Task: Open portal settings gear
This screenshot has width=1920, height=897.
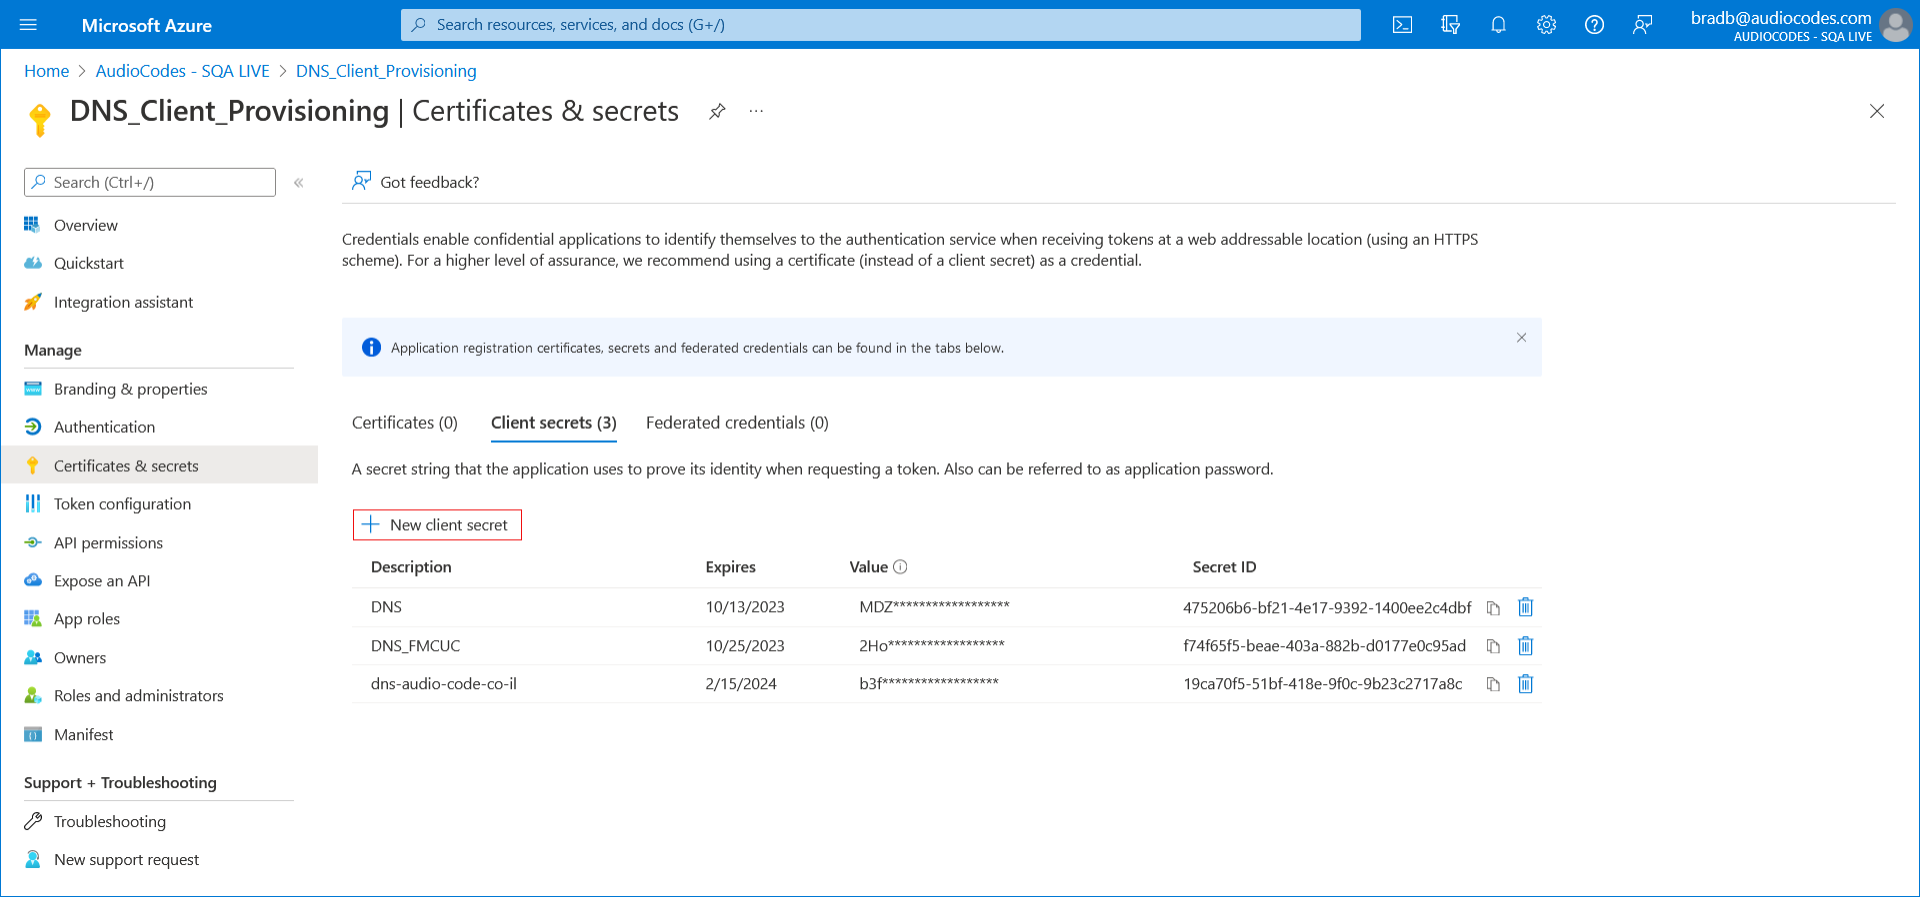Action: 1546,25
